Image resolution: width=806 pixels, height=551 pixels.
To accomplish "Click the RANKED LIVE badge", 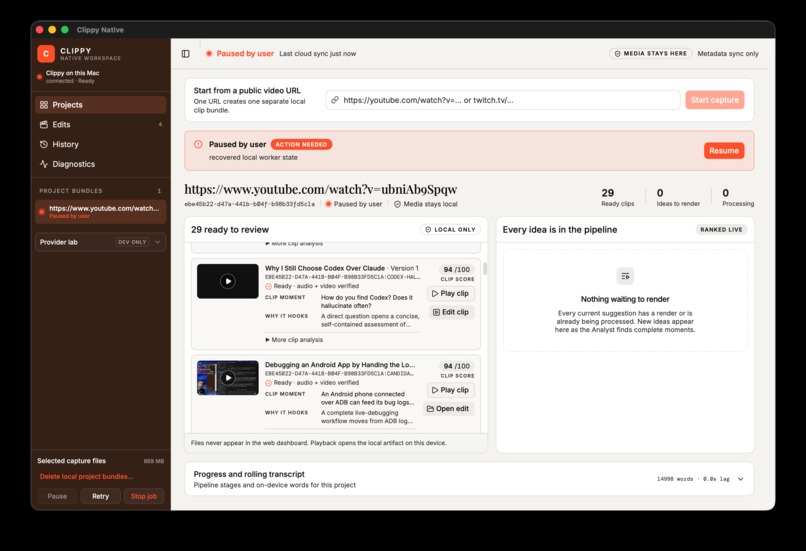I will click(x=721, y=230).
